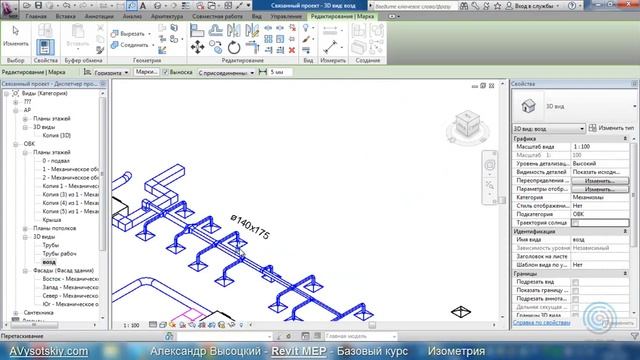Open the Свойства properties palette button
The image size is (640, 360).
coord(45,47)
